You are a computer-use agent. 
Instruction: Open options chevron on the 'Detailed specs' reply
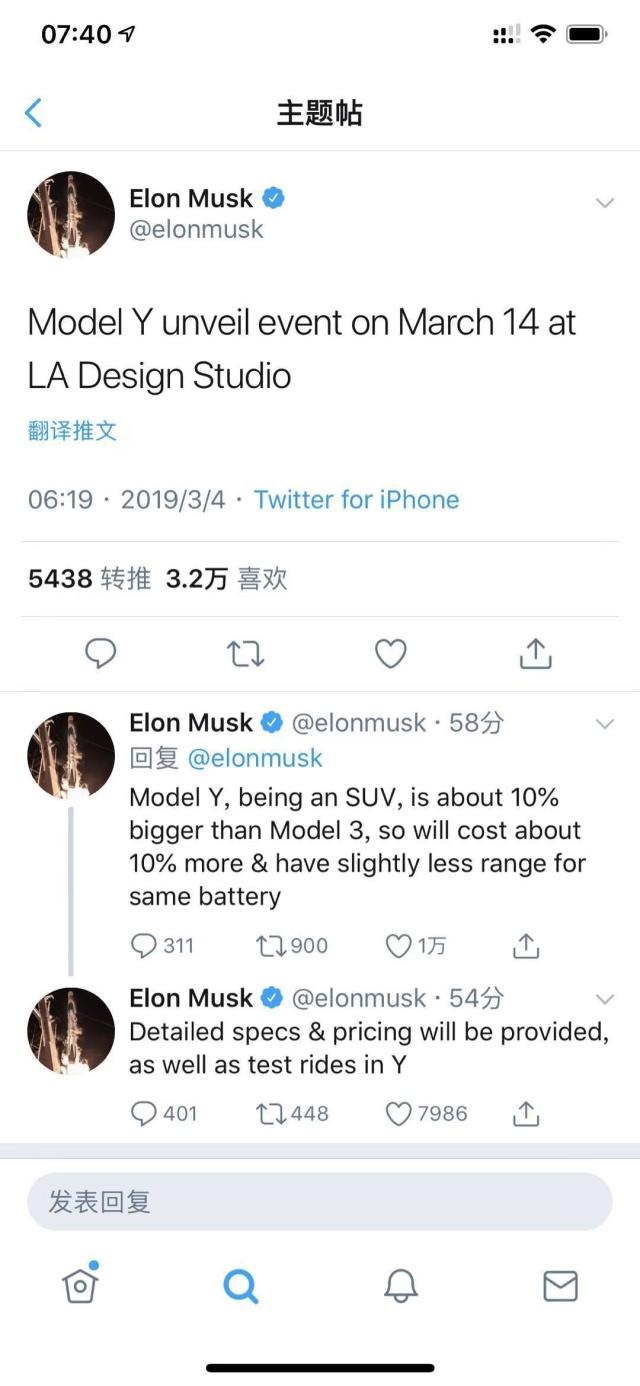604,996
